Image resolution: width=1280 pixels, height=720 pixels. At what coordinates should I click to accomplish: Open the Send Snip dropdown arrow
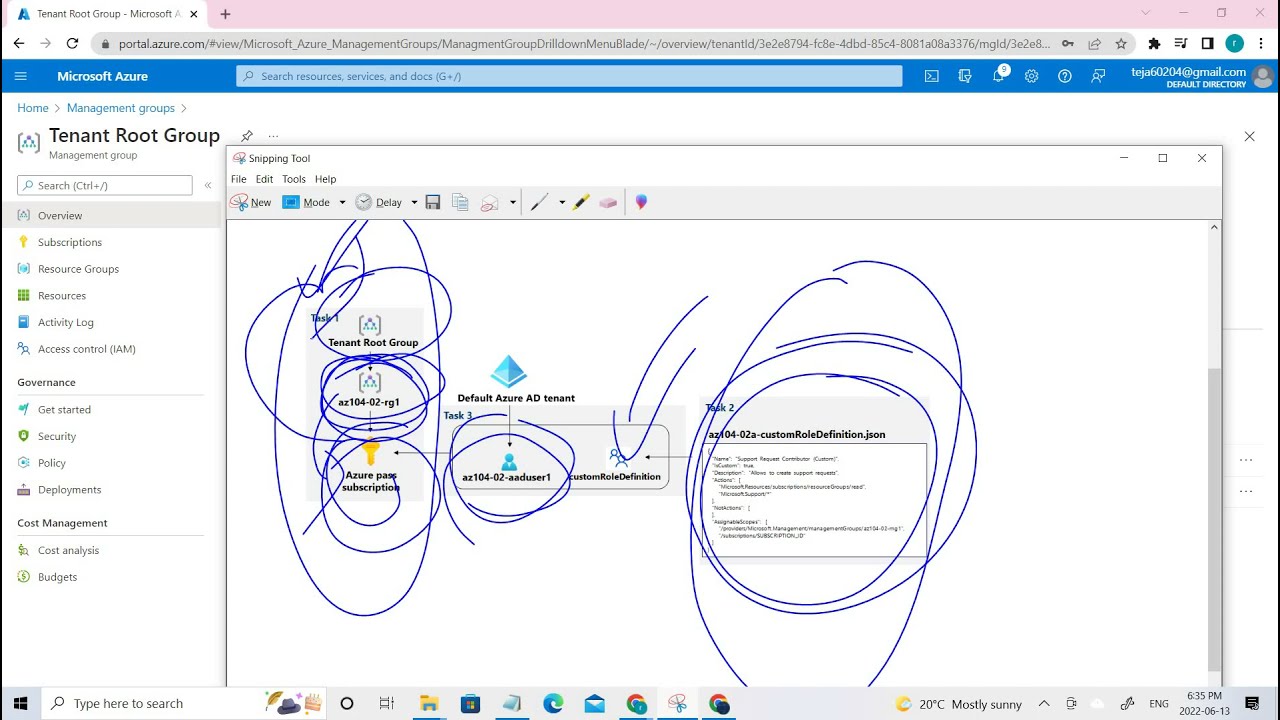513,202
